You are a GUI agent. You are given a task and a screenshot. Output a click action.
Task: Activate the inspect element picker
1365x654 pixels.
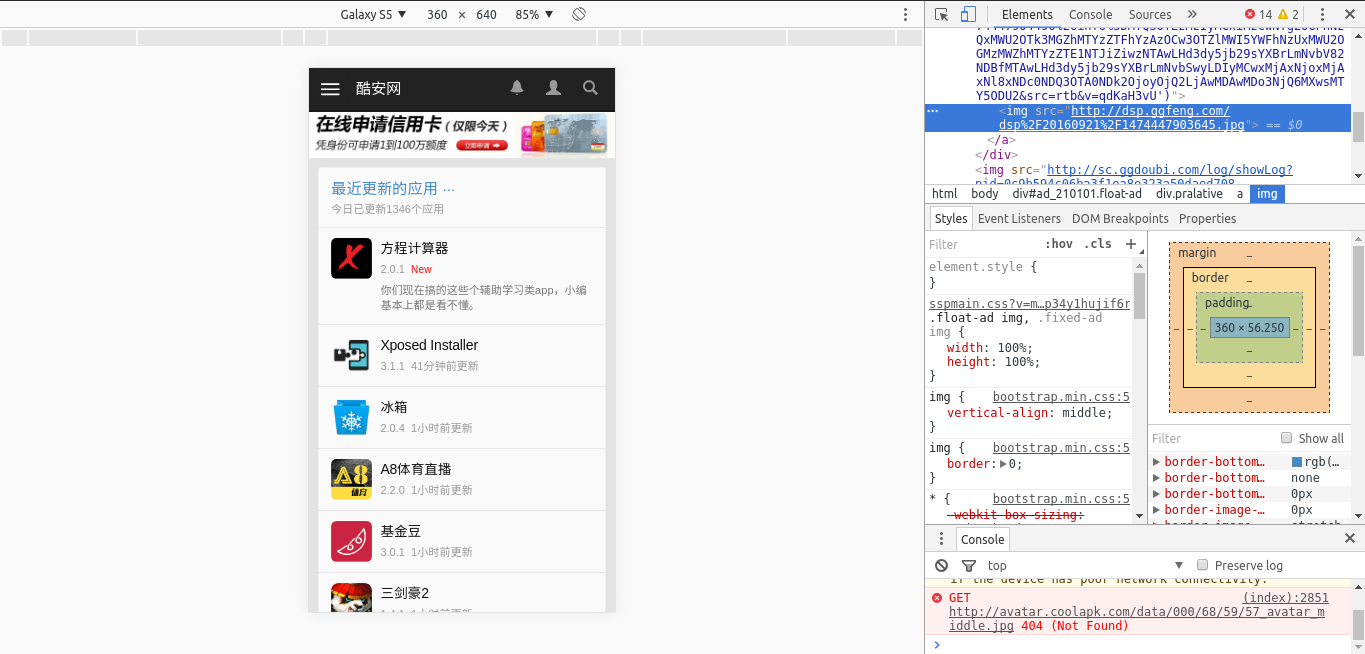pos(942,14)
